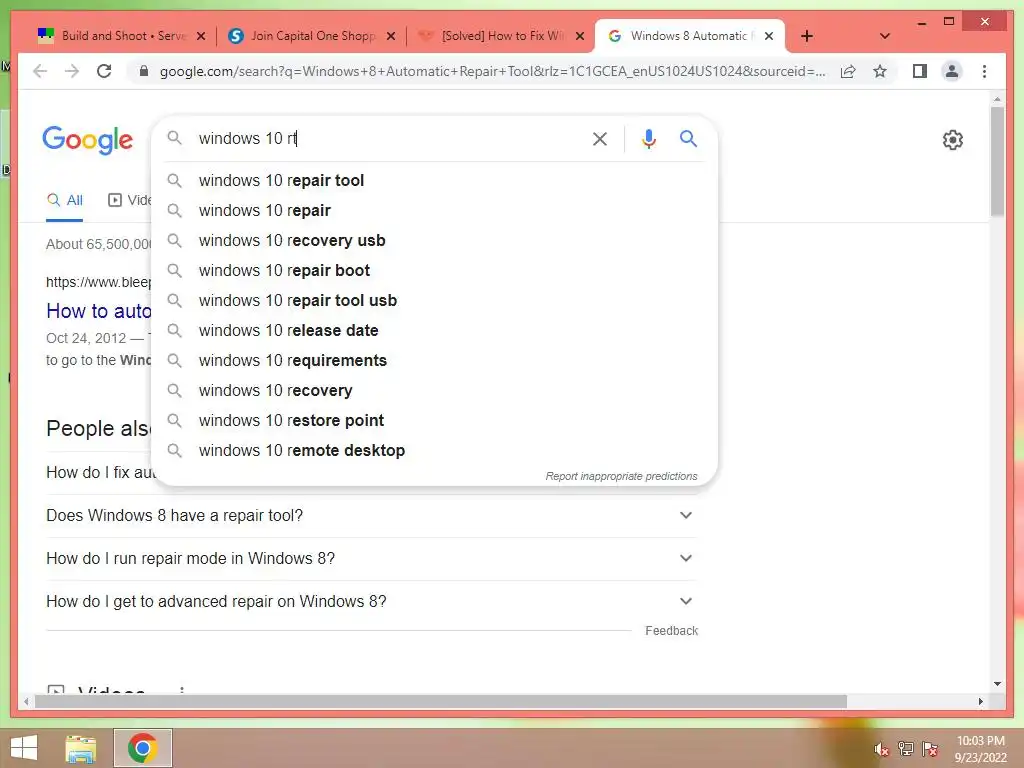This screenshot has width=1024, height=768.
Task: Pick suggestion windows 10 recovery usb
Action: [x=435, y=240]
